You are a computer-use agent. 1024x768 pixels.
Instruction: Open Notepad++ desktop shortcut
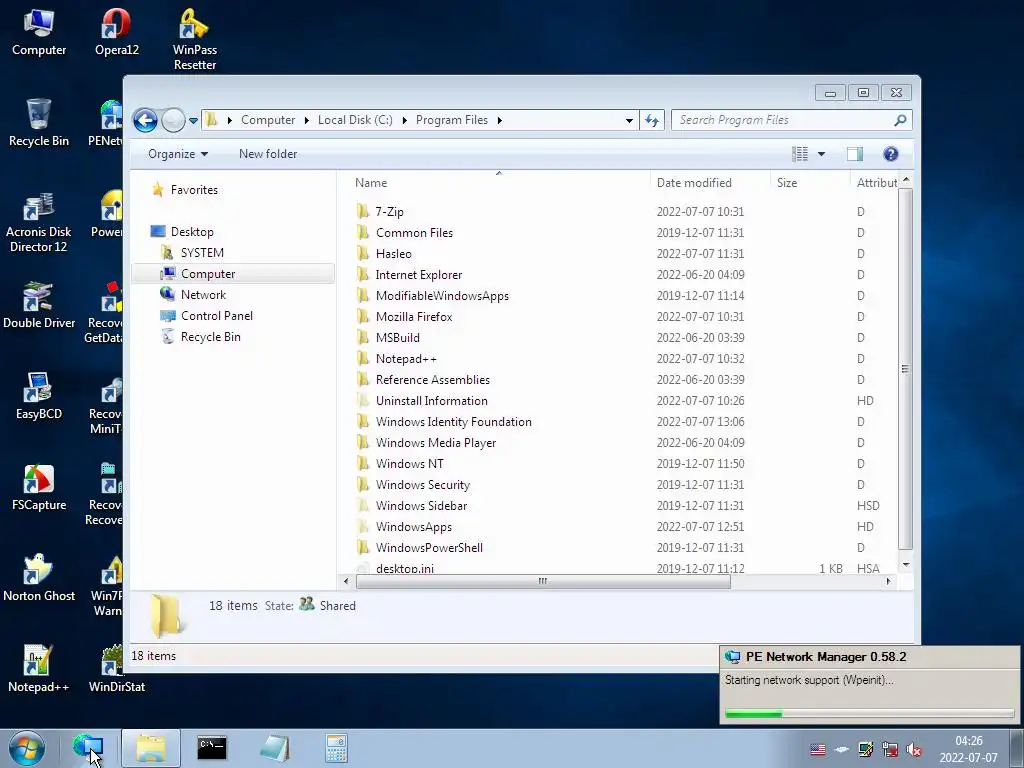pyautogui.click(x=39, y=669)
